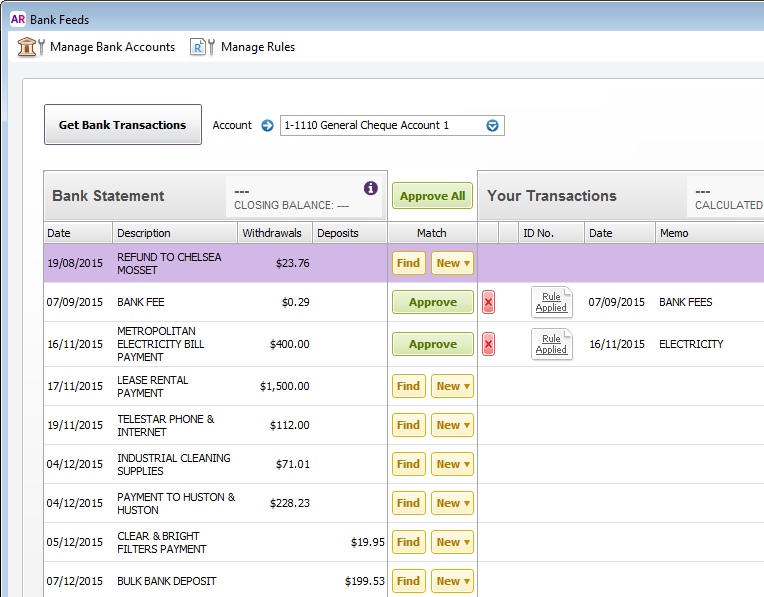Click the Match column header
The width and height of the screenshot is (764, 597).
[x=432, y=233]
